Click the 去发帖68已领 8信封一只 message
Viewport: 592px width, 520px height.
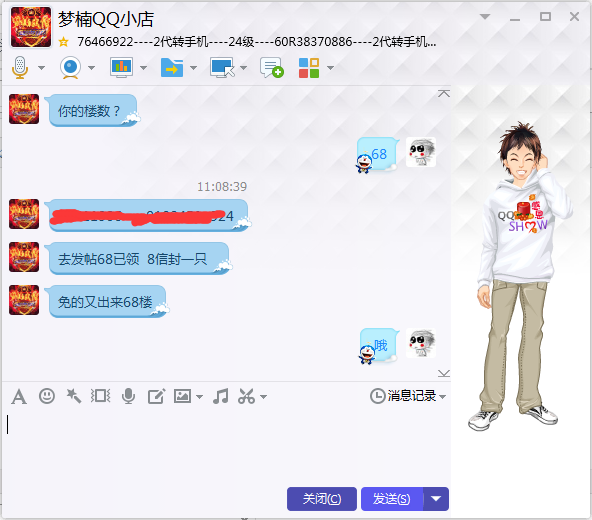pyautogui.click(x=139, y=259)
